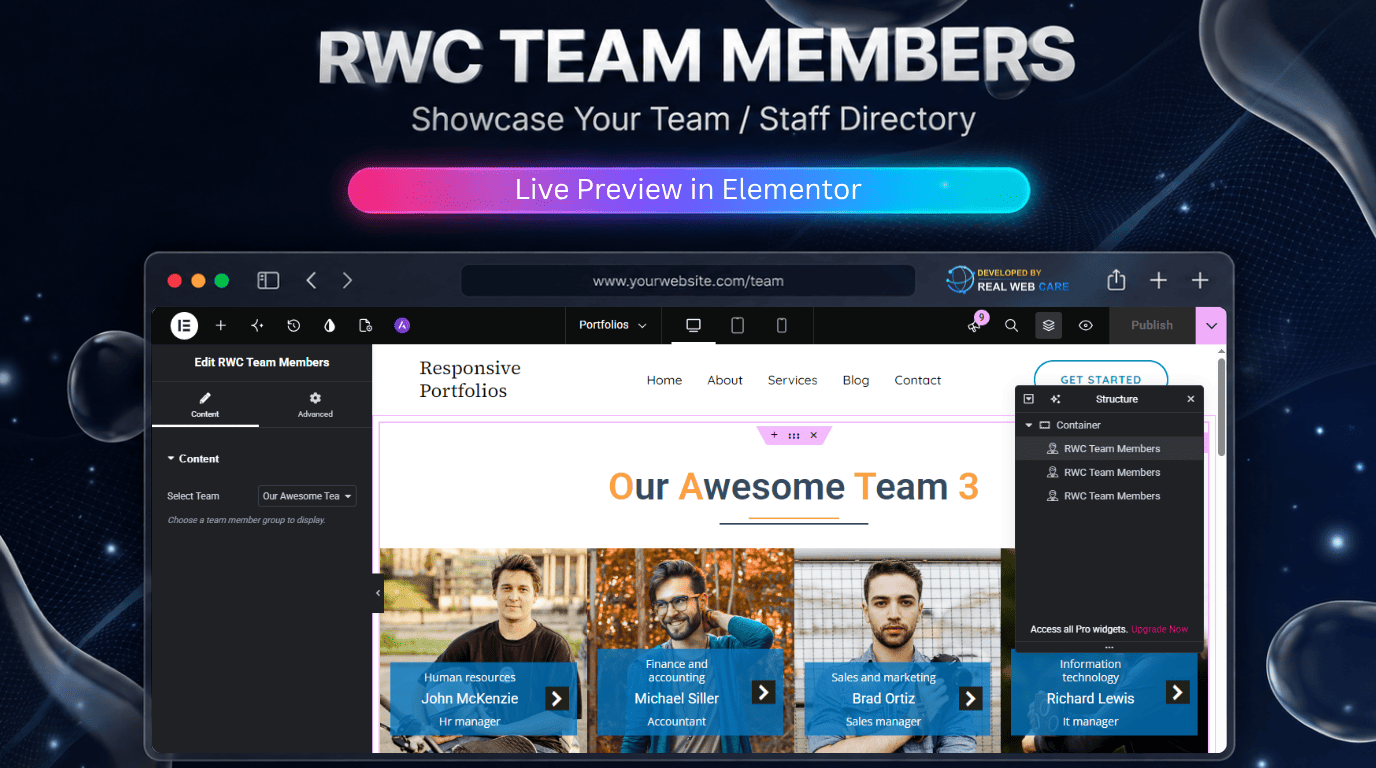Open Structure panel collapse-all dropdown icon
1376x768 pixels.
1029,399
